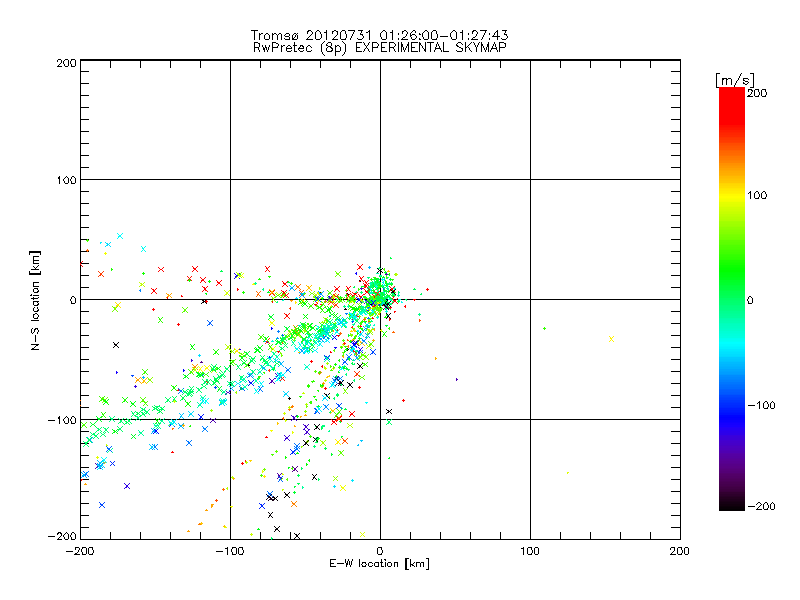
Task: Select the [m/s] unit label above colorbar
Action: [733, 79]
